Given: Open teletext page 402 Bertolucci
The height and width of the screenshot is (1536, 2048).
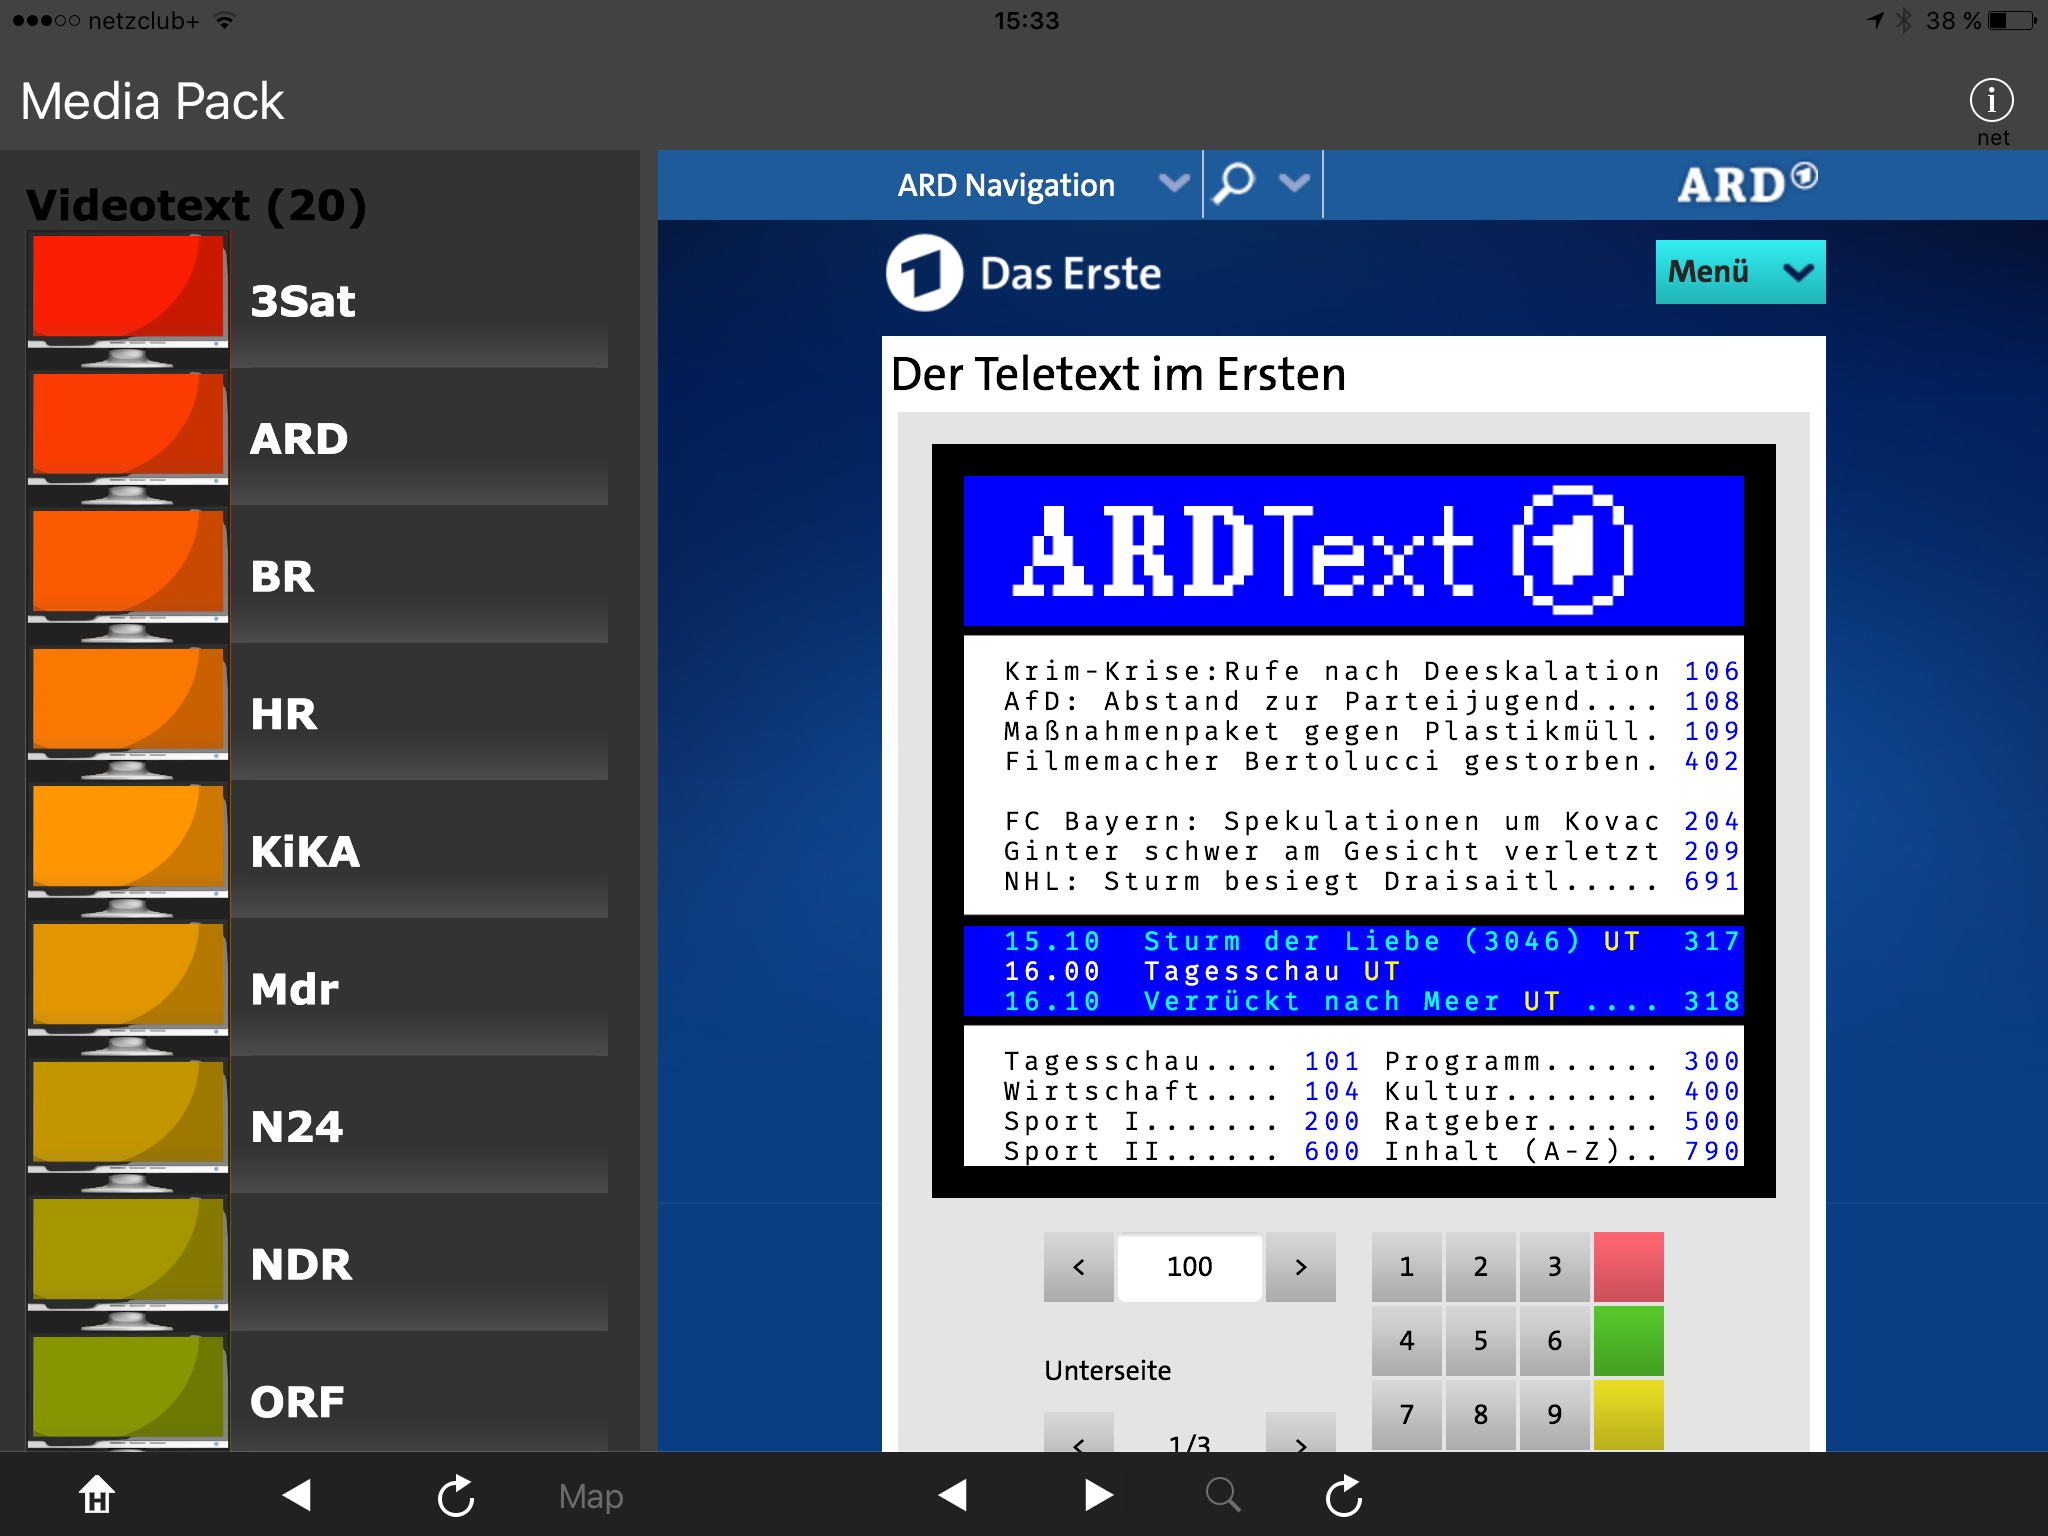Looking at the screenshot, I should [x=1711, y=761].
